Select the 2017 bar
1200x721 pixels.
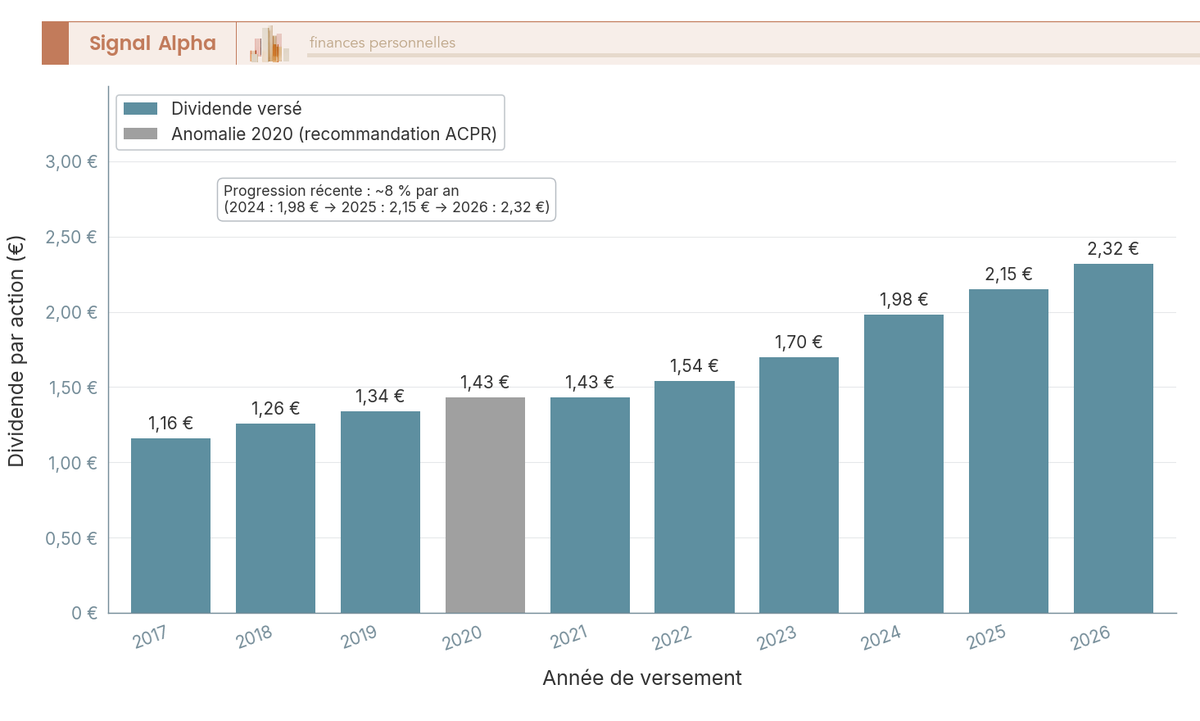(171, 525)
